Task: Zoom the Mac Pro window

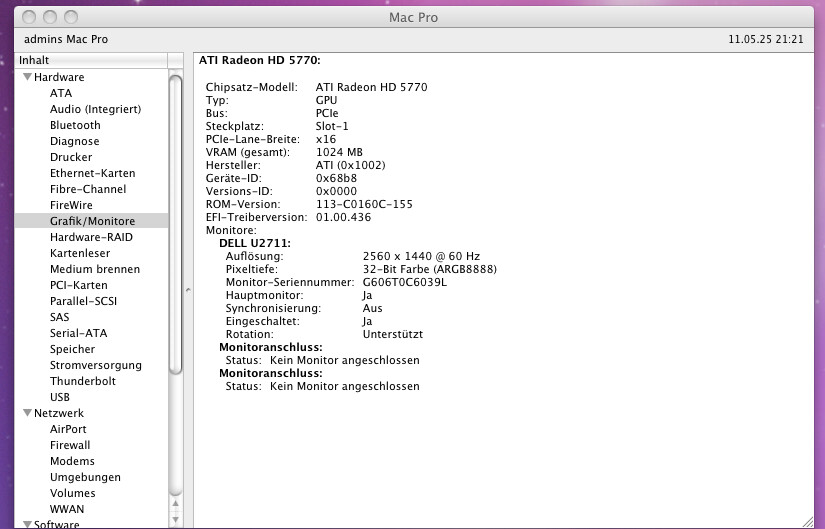Action: [71, 17]
